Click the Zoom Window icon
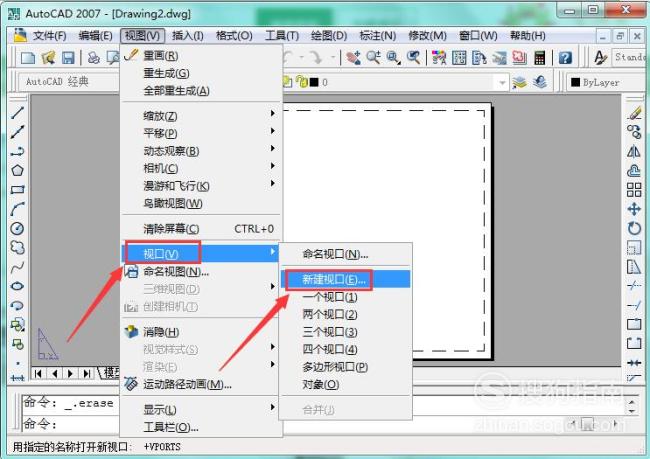 pyautogui.click(x=393, y=58)
